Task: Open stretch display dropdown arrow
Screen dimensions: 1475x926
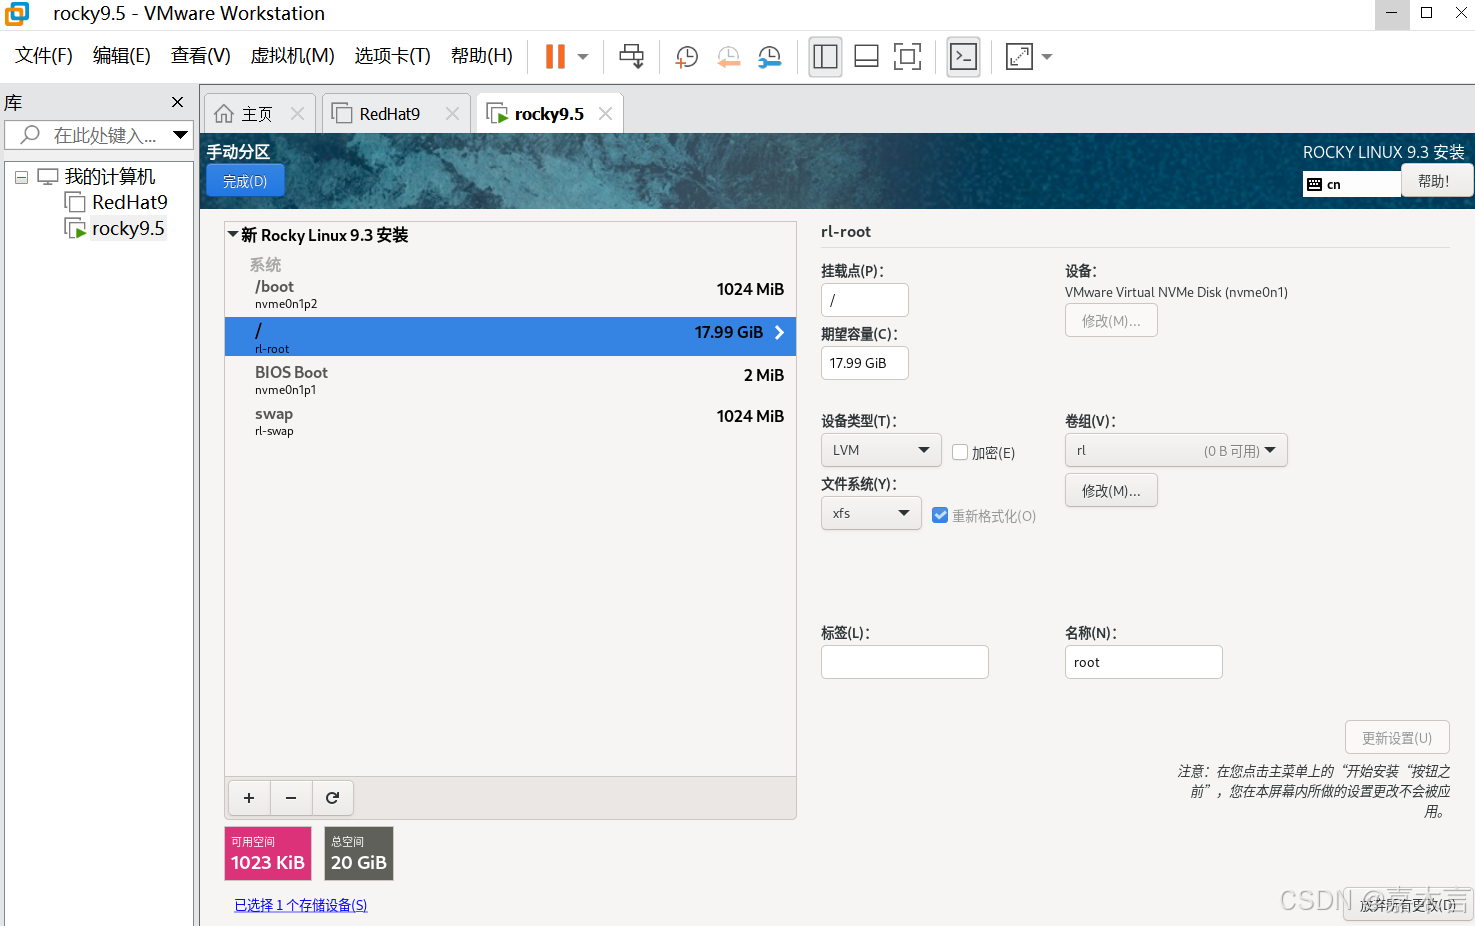Action: 1047,57
